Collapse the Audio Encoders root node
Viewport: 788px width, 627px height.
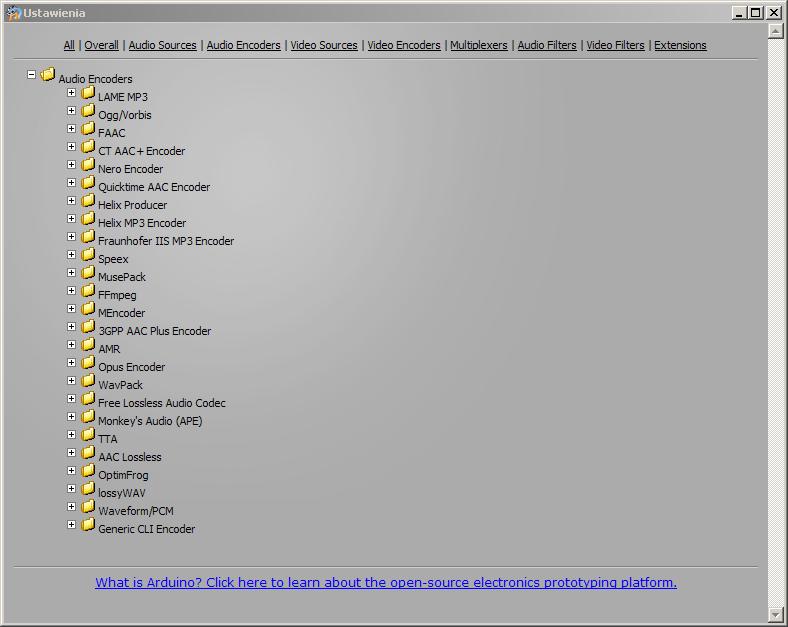pos(31,75)
